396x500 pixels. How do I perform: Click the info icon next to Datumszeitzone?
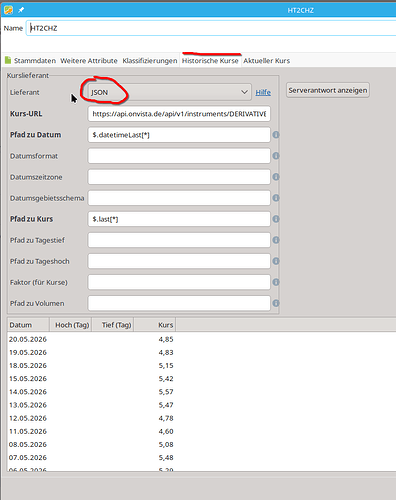[276, 177]
